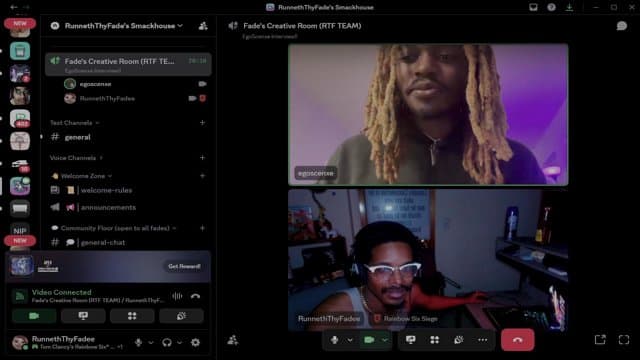This screenshot has height=360, width=640.
Task: Focus egoscense video tile
Action: click(428, 115)
